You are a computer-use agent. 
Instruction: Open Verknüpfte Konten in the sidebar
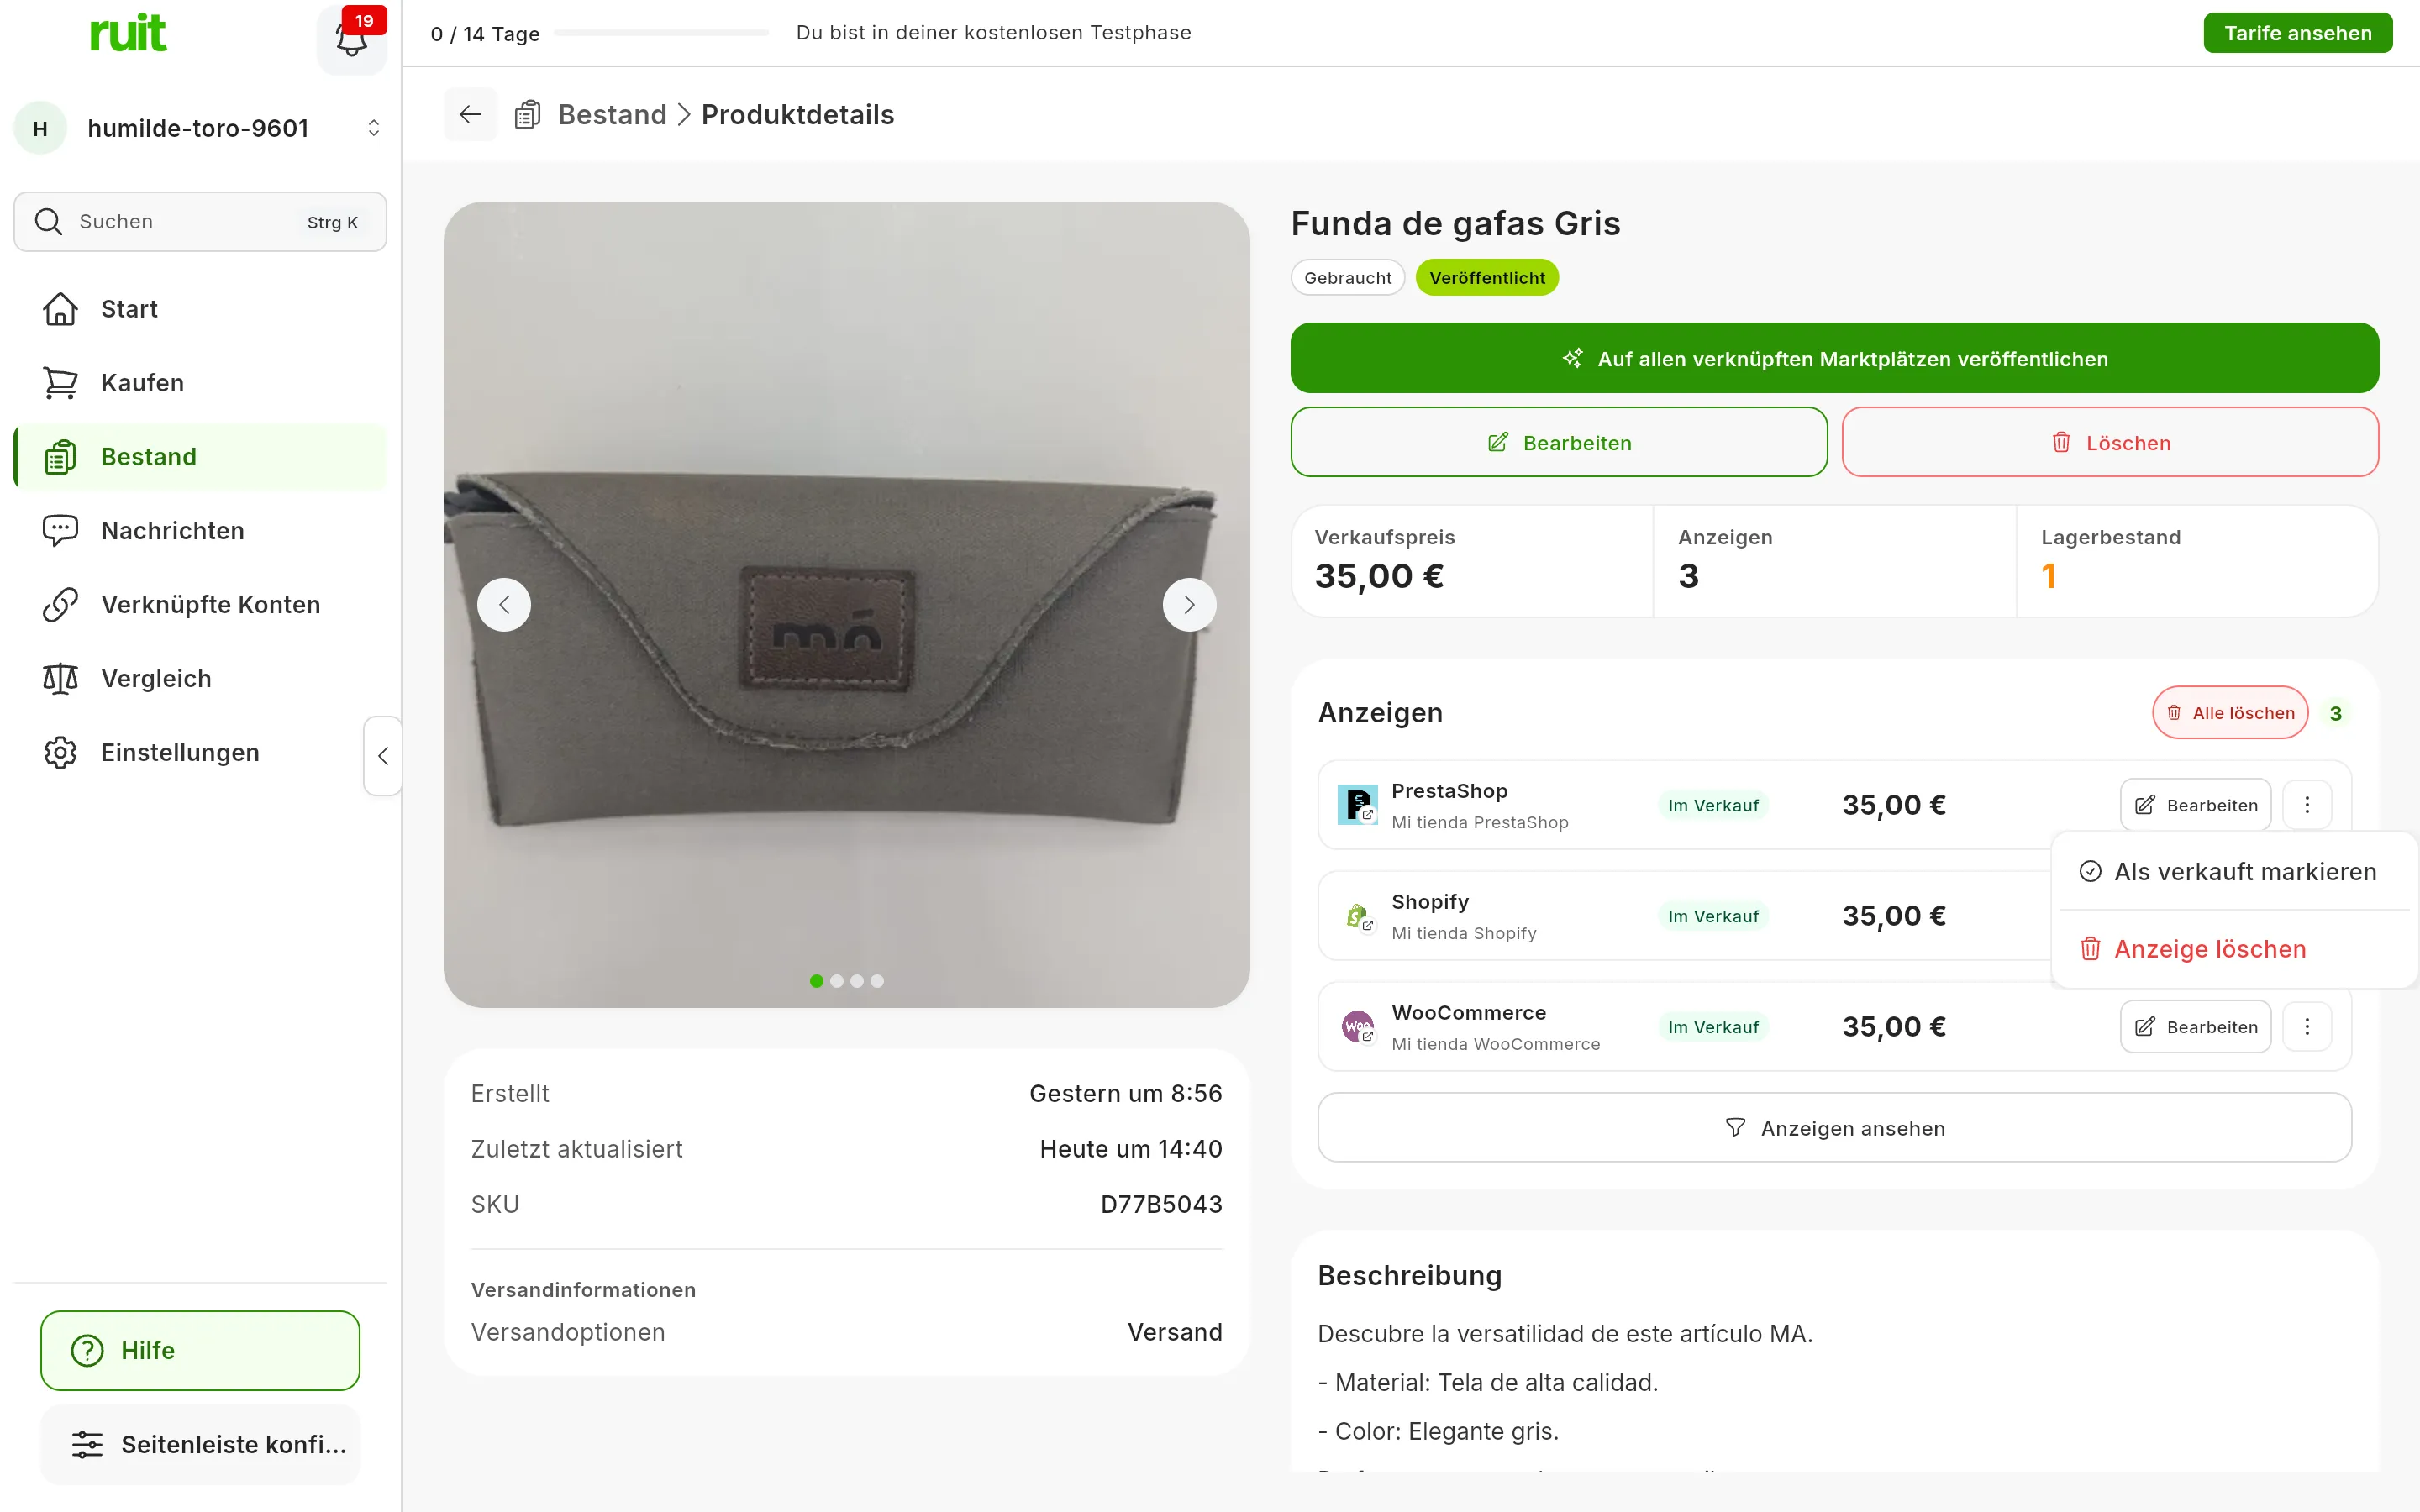coord(200,605)
